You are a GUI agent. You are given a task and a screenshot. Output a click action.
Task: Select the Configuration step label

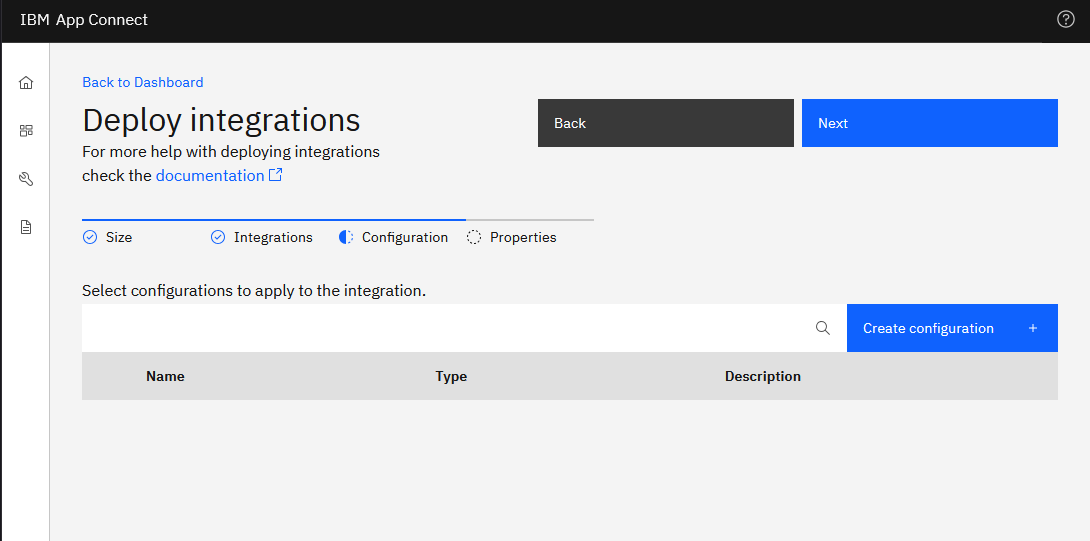click(x=405, y=237)
